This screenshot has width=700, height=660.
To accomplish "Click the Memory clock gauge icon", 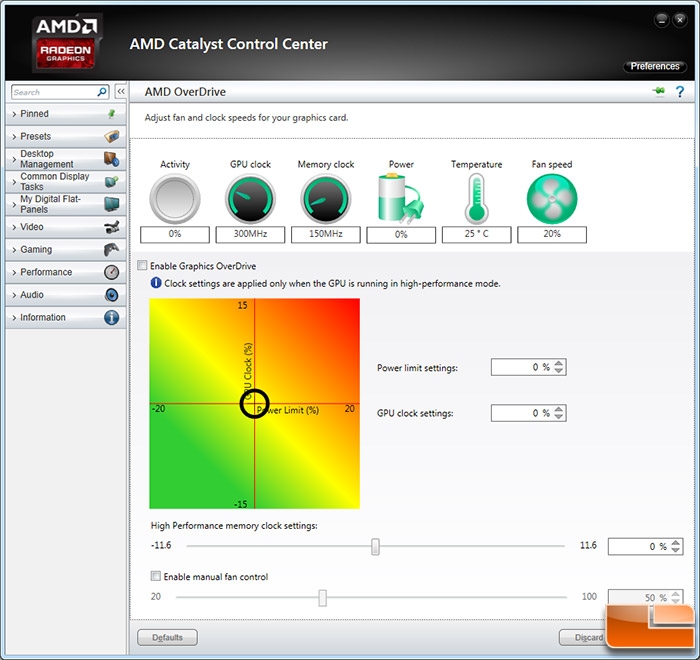I will click(326, 198).
